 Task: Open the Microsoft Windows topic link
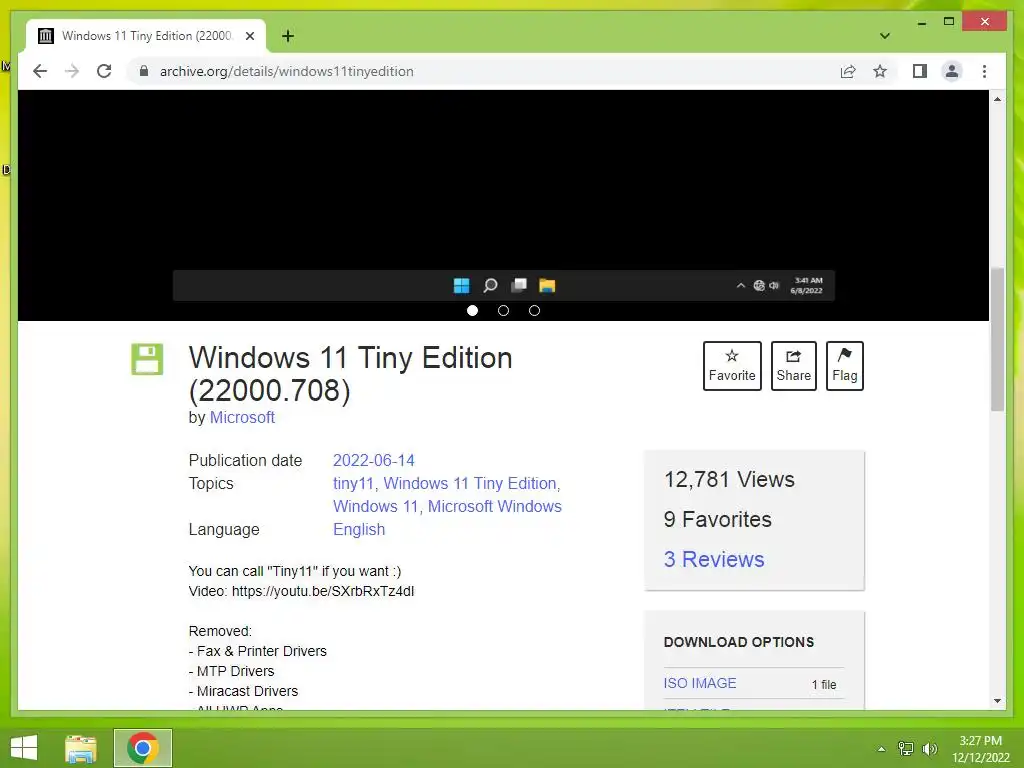click(494, 506)
